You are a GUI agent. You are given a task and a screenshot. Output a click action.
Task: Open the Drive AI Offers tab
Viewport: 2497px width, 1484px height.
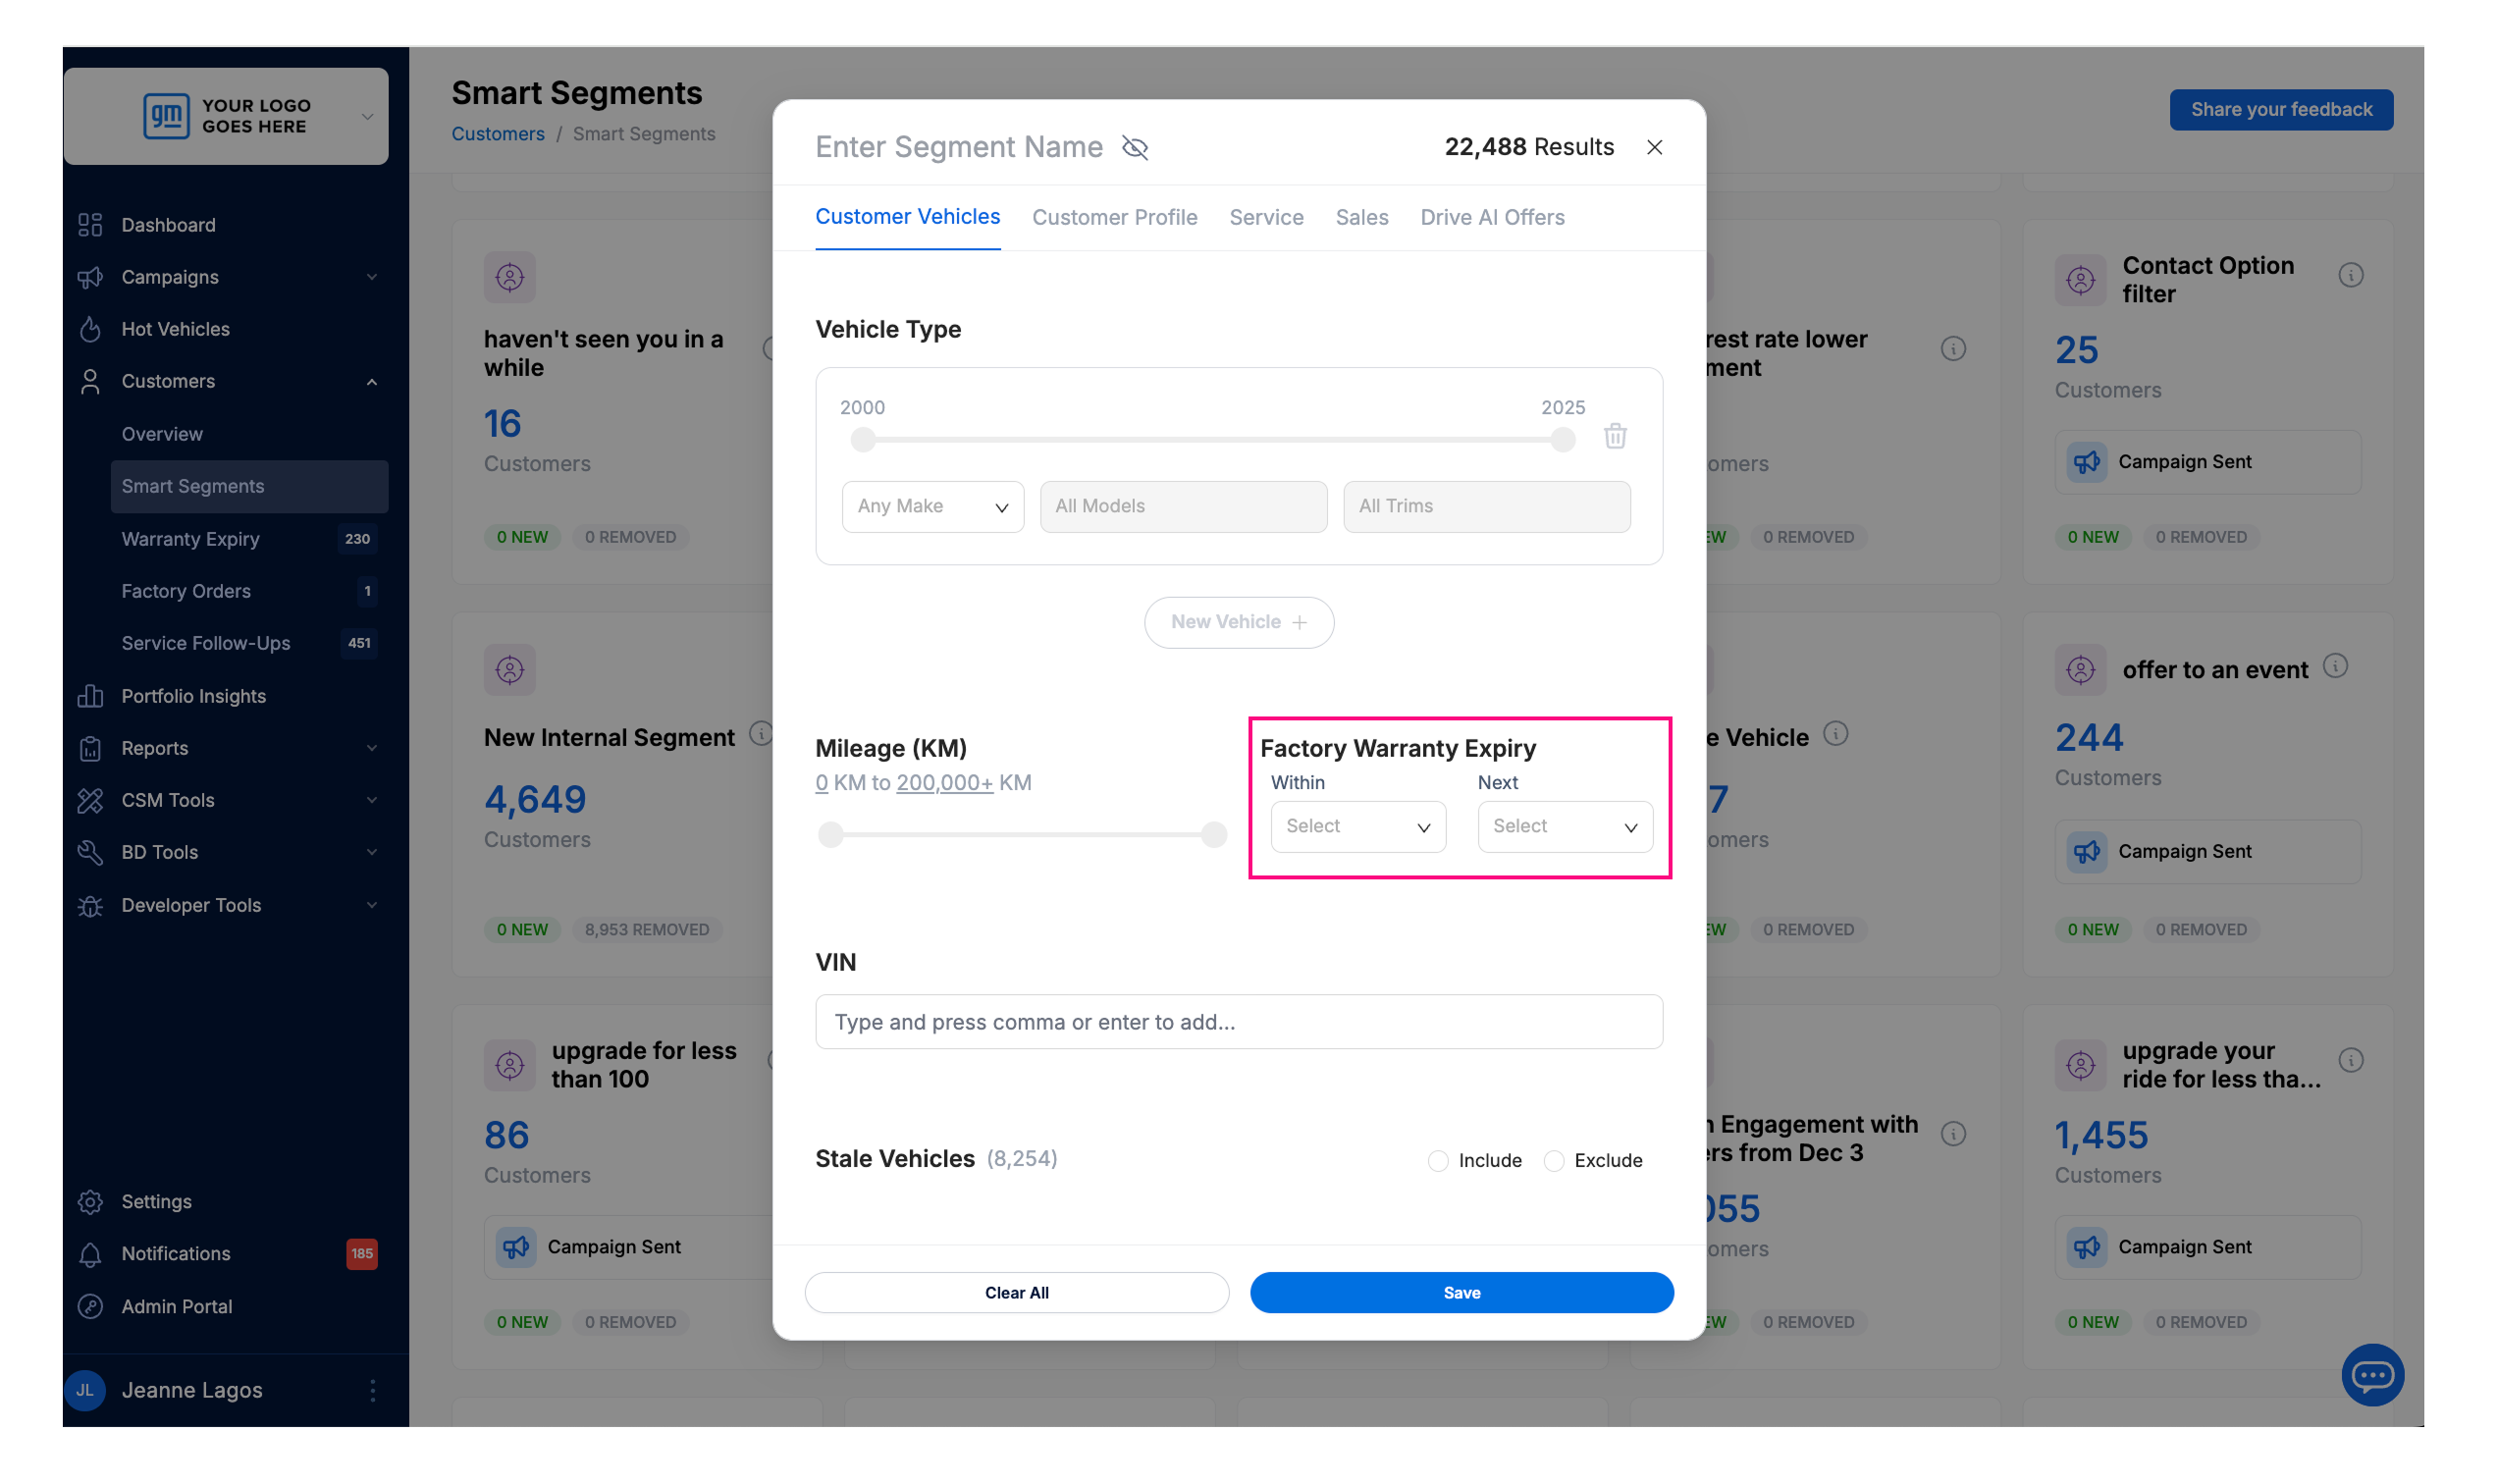[1491, 217]
